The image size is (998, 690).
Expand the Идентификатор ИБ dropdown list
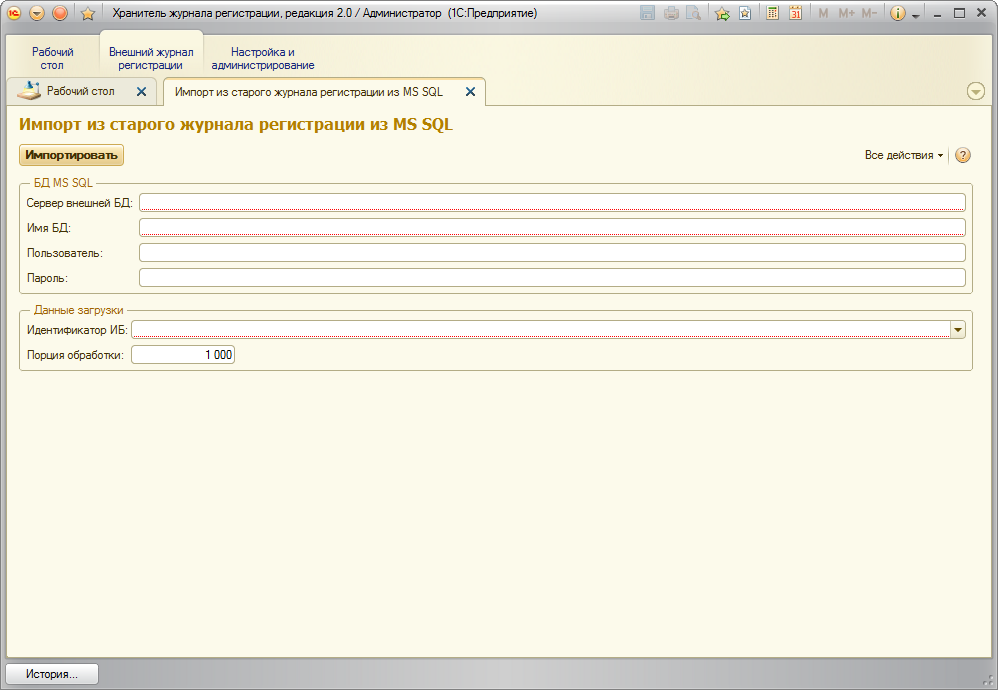point(957,330)
